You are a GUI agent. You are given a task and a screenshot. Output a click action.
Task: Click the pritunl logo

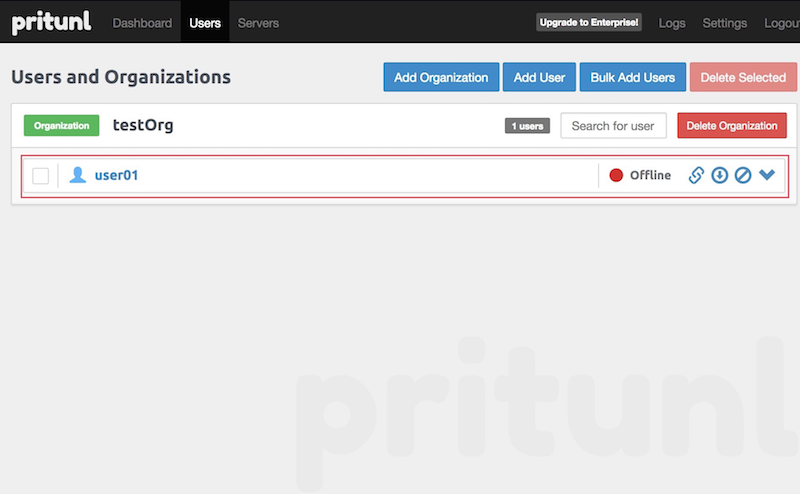point(51,22)
